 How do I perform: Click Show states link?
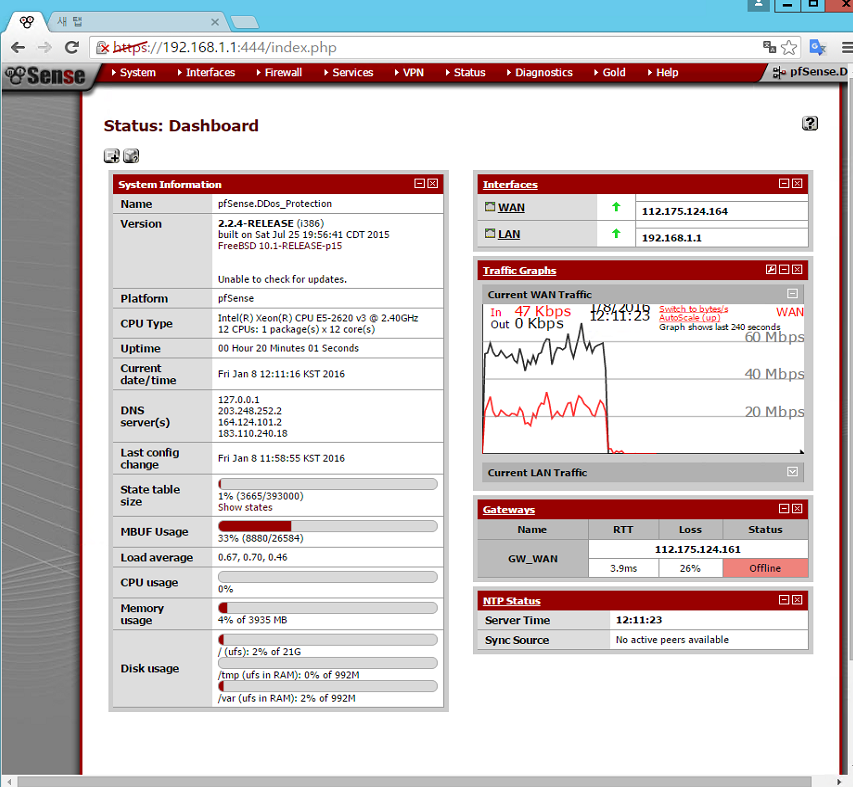pos(245,507)
